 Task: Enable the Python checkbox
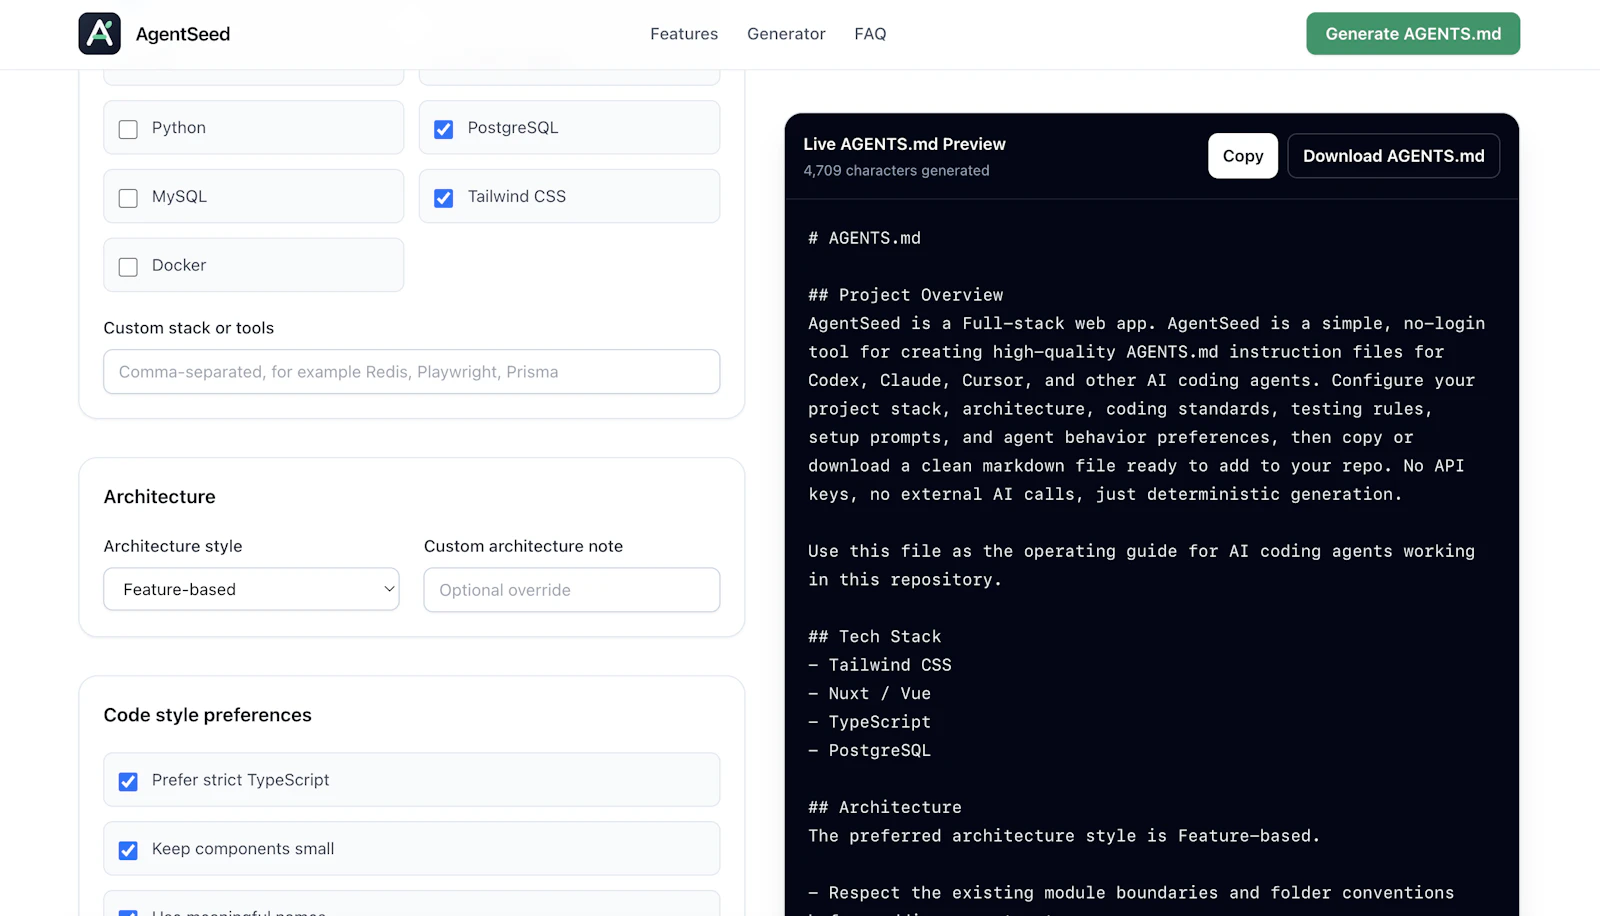pos(128,129)
